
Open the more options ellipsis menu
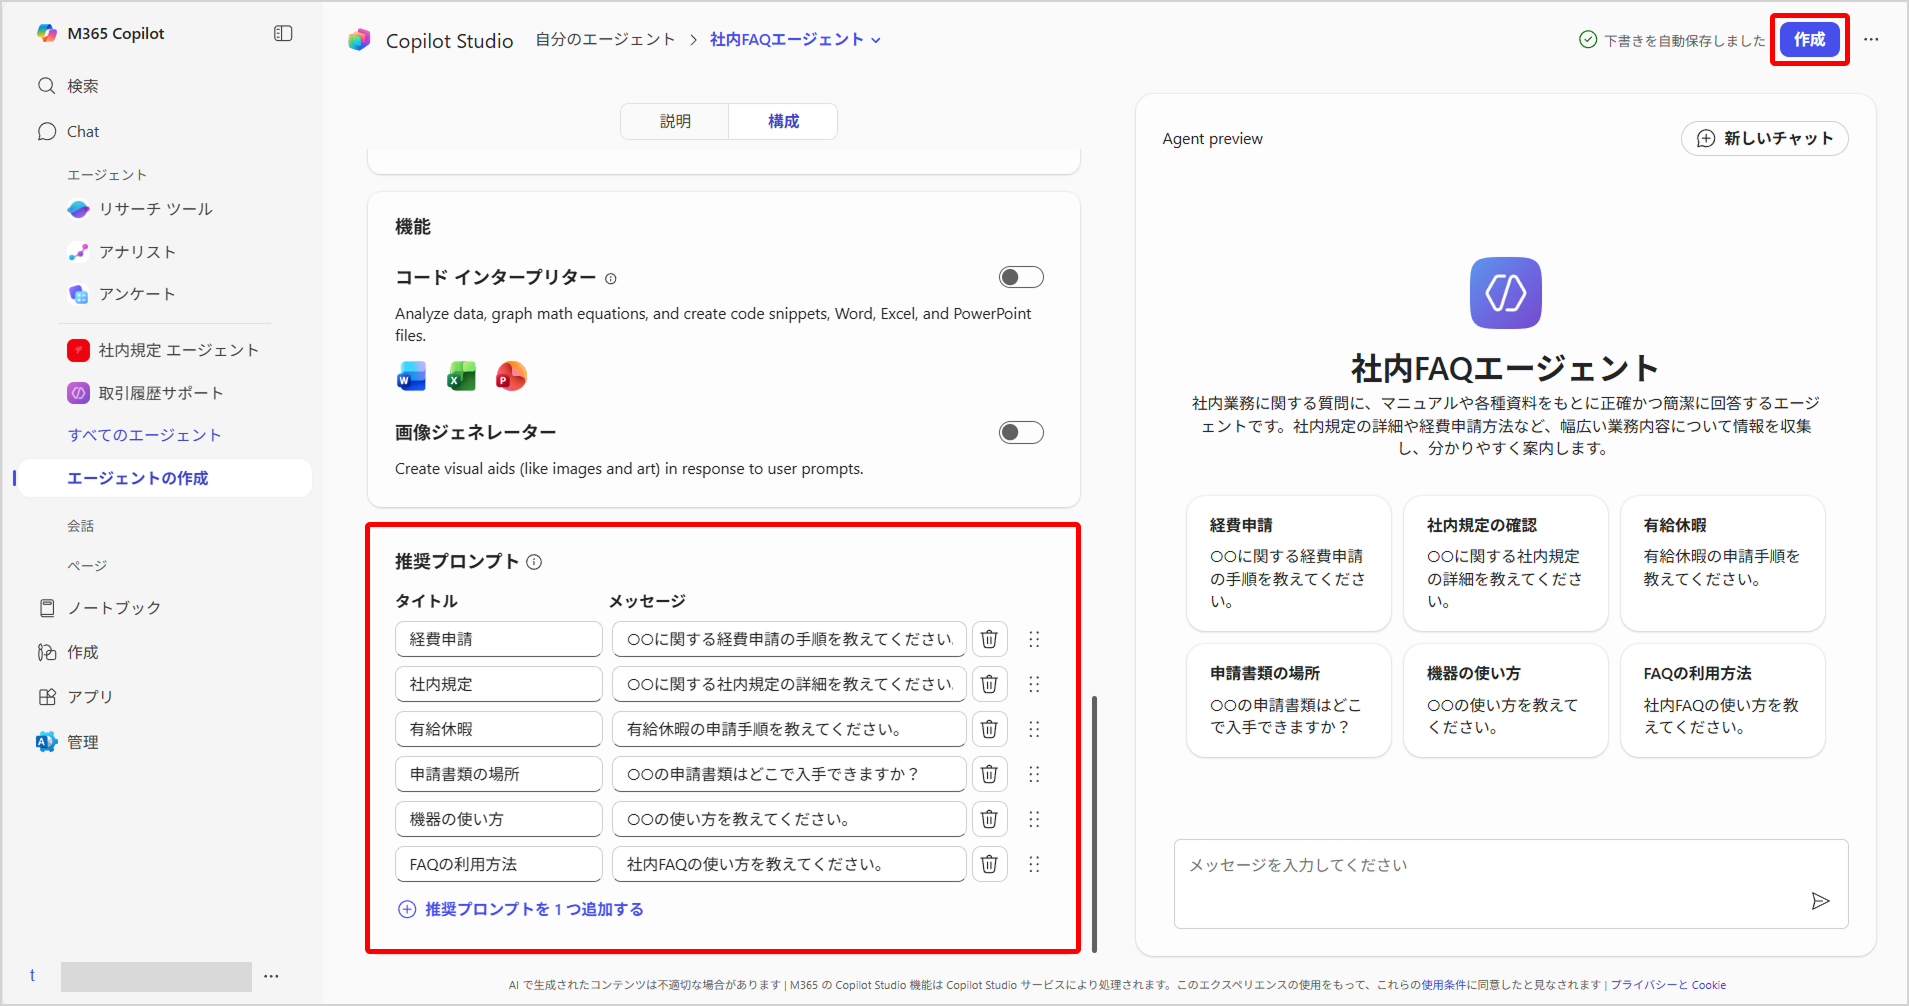coord(1871,40)
